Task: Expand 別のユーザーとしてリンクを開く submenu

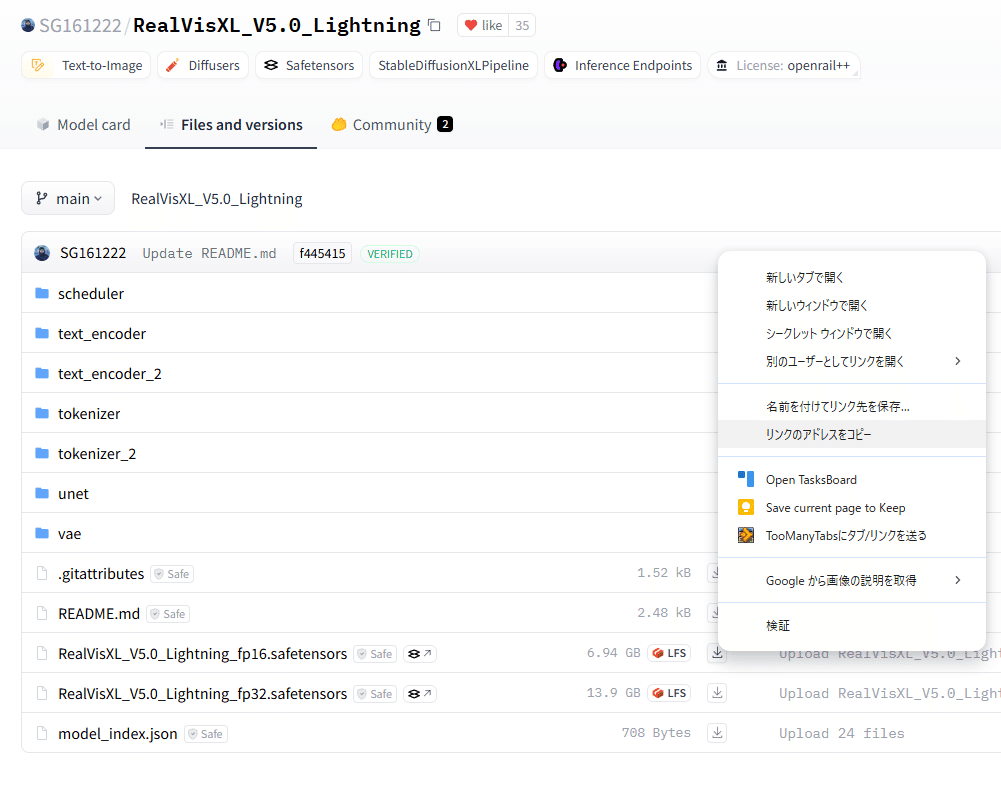Action: click(x=852, y=361)
